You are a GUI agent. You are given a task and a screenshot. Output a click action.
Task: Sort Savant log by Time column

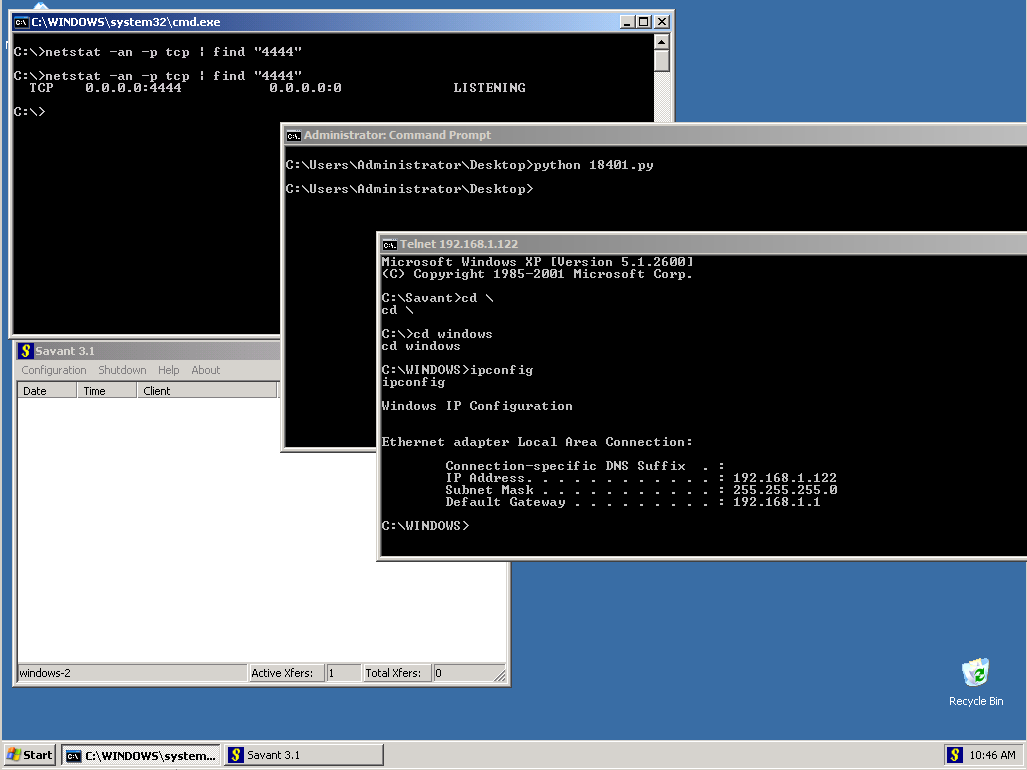107,391
